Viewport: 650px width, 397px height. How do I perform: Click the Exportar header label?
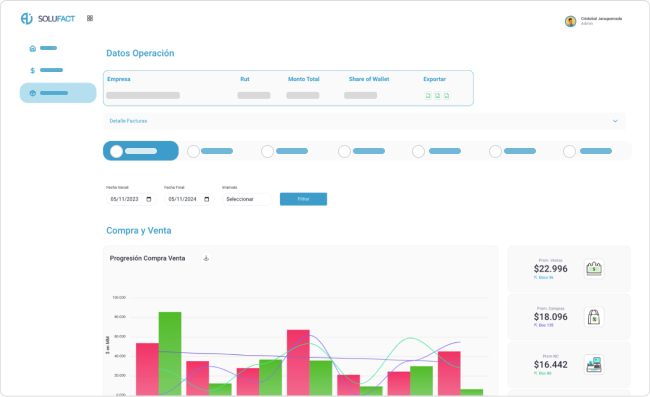[x=434, y=79]
